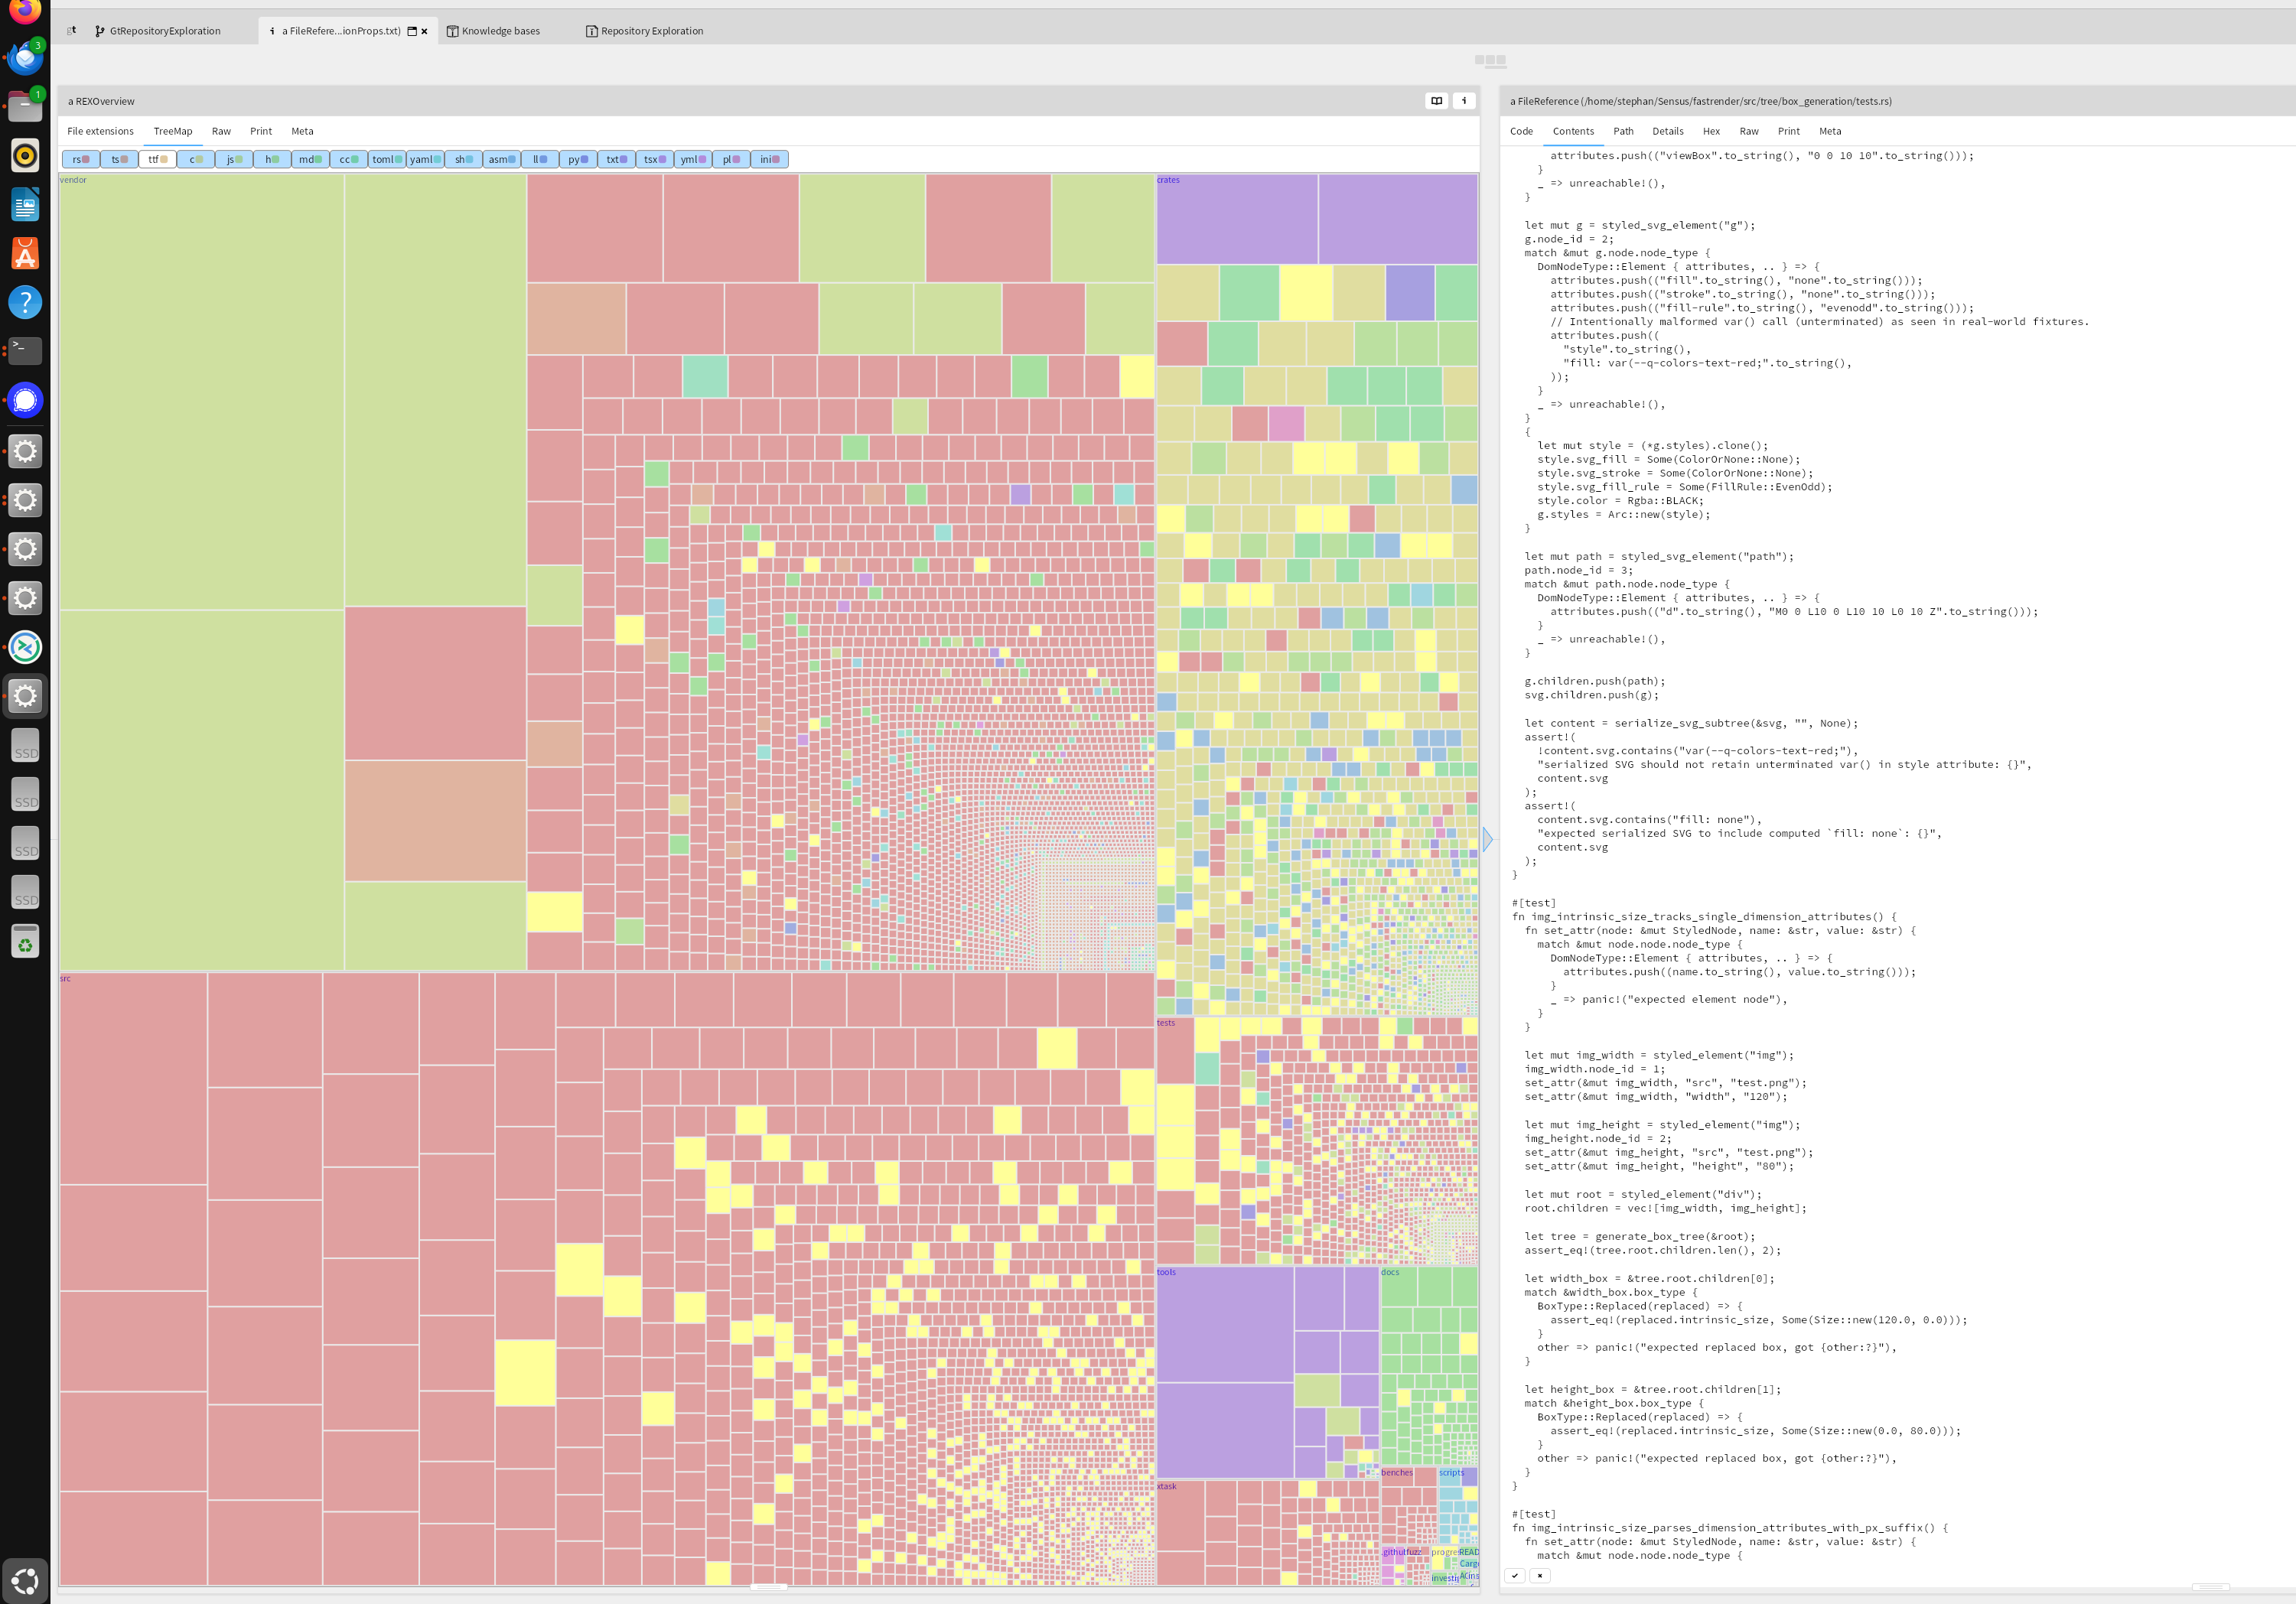
Task: Click the pane layout icon at top center
Action: [x=1489, y=61]
